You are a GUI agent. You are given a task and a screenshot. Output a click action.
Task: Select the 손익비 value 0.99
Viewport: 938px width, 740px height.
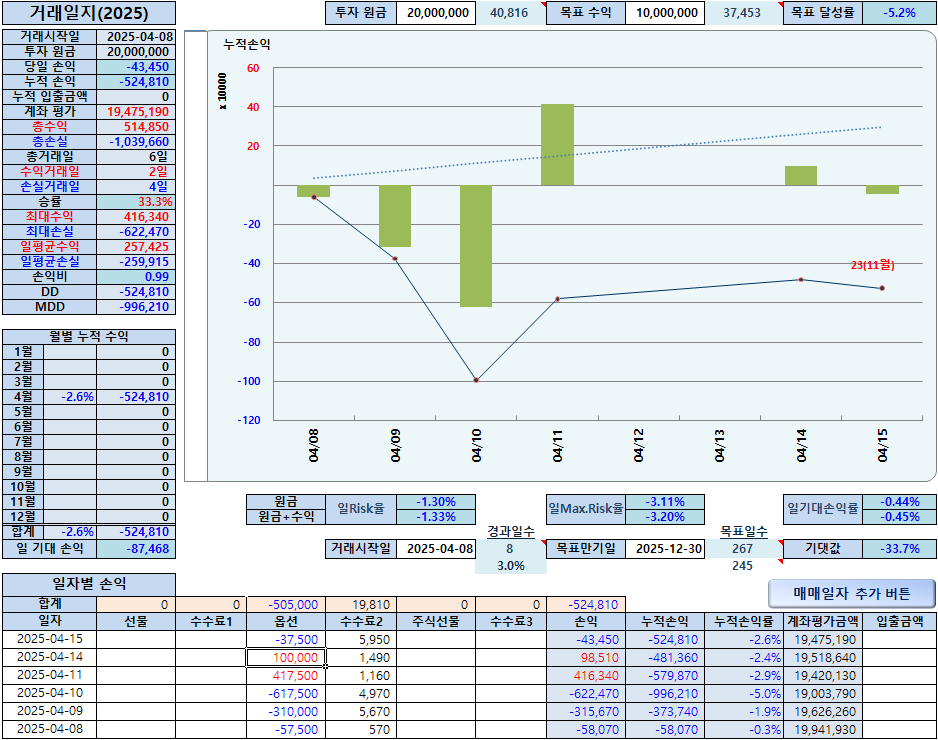coord(136,276)
